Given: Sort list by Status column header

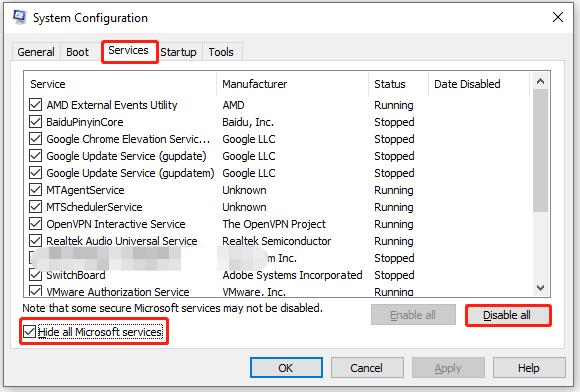Looking at the screenshot, I should pyautogui.click(x=398, y=84).
